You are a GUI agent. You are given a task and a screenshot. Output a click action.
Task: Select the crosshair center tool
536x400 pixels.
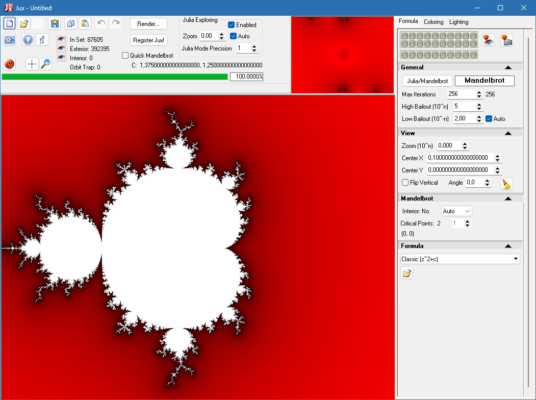[31, 64]
